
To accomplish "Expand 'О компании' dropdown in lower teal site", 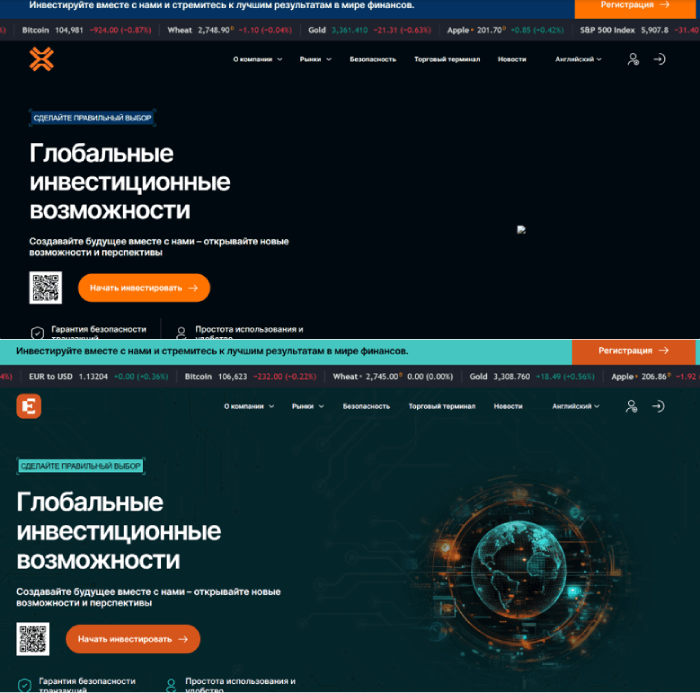I will tap(249, 406).
